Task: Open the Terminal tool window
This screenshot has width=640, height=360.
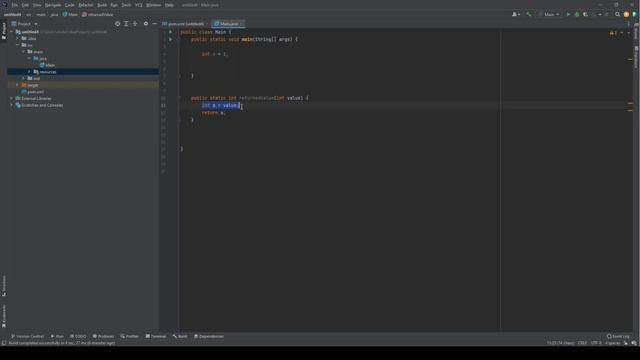Action: [156, 336]
